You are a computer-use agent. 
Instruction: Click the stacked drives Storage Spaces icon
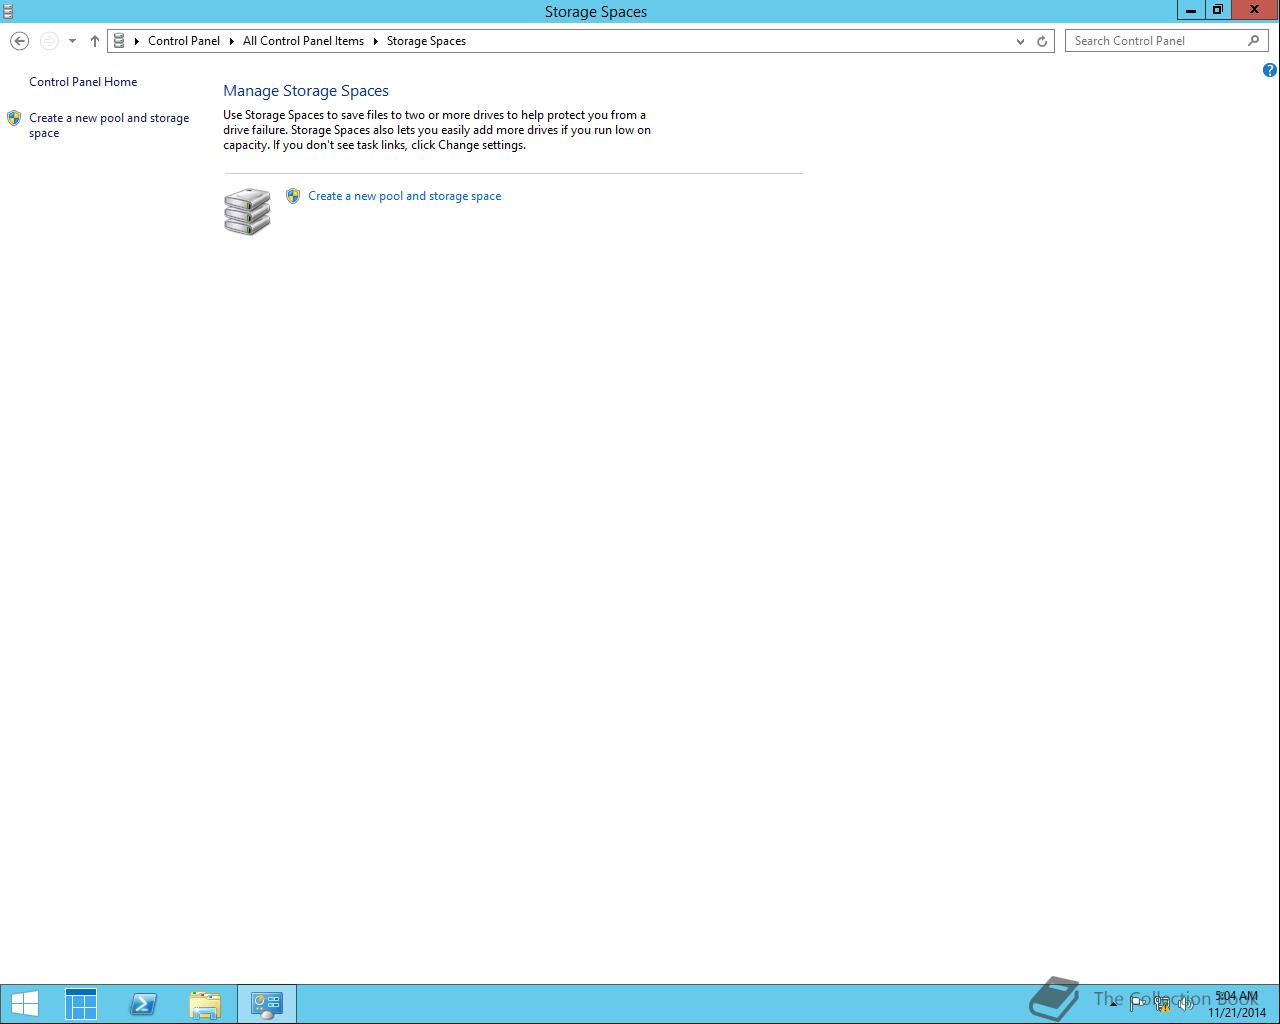[247, 211]
